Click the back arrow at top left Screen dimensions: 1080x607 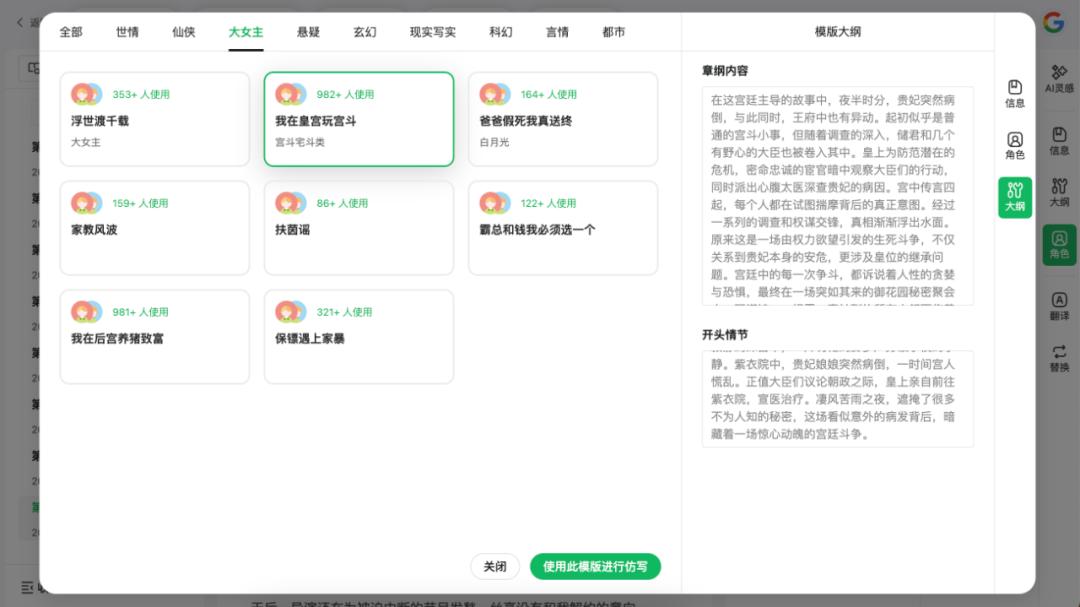(20, 23)
